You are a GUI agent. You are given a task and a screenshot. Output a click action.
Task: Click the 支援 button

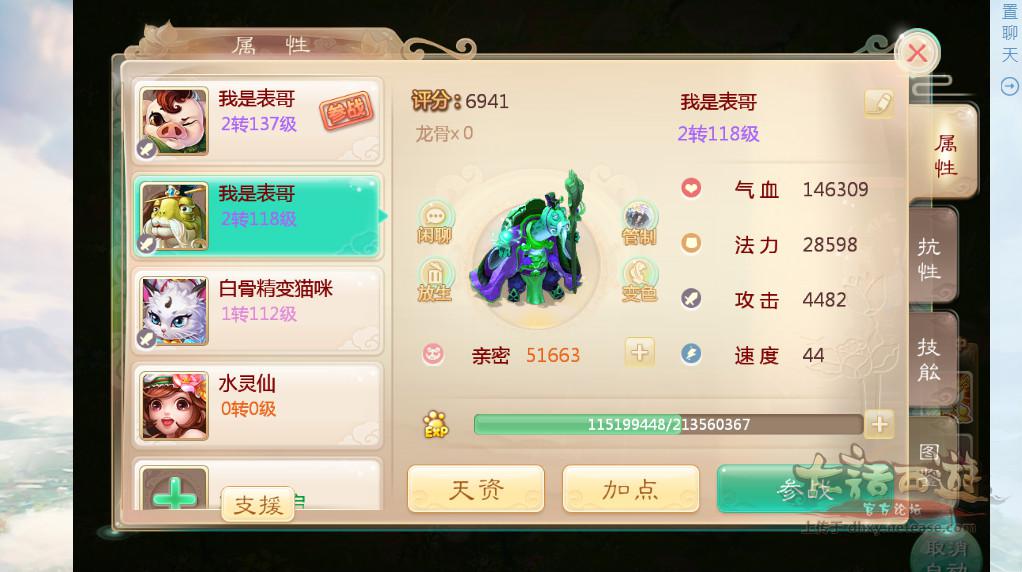pyautogui.click(x=258, y=504)
